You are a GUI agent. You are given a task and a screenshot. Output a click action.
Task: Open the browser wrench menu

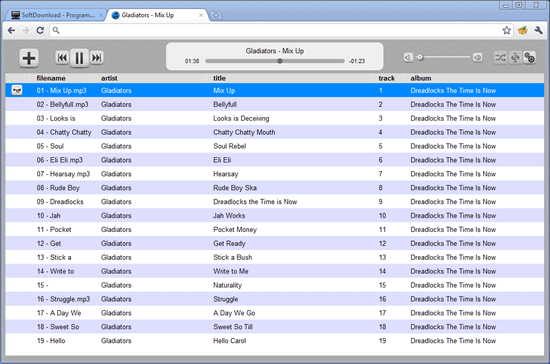click(538, 31)
